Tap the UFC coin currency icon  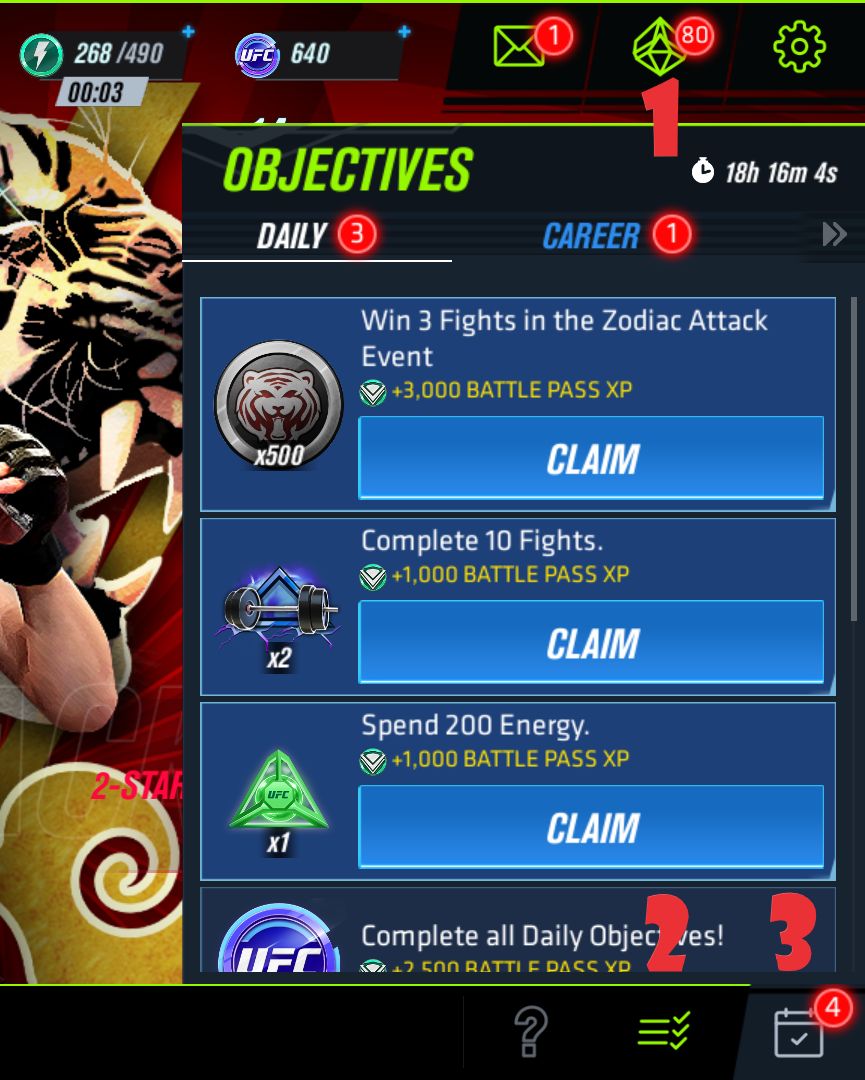click(257, 54)
